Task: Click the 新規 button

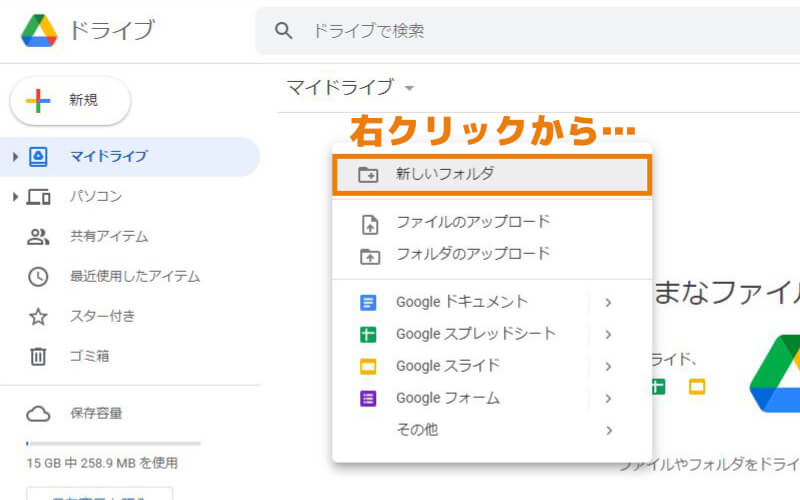Action: 70,101
